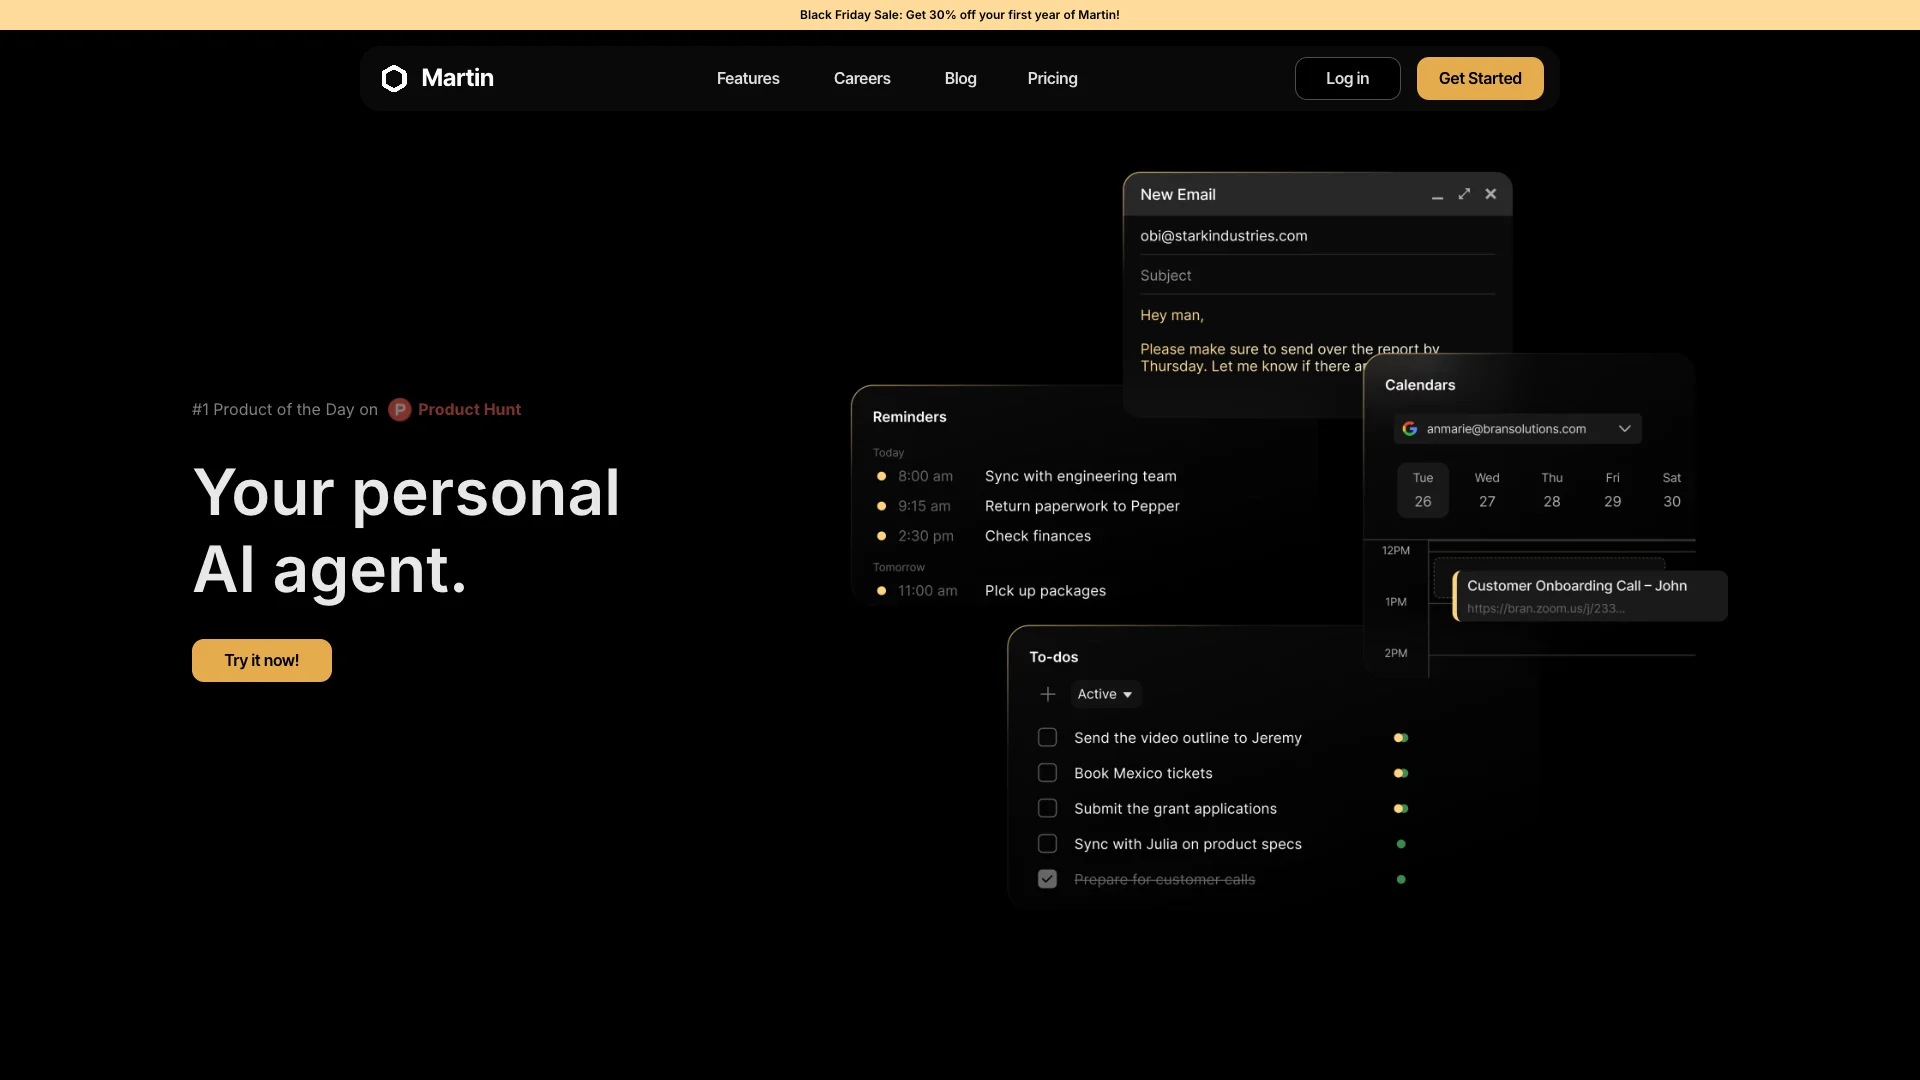
Task: Click the Google icon in Calendars
Action: [x=1410, y=429]
